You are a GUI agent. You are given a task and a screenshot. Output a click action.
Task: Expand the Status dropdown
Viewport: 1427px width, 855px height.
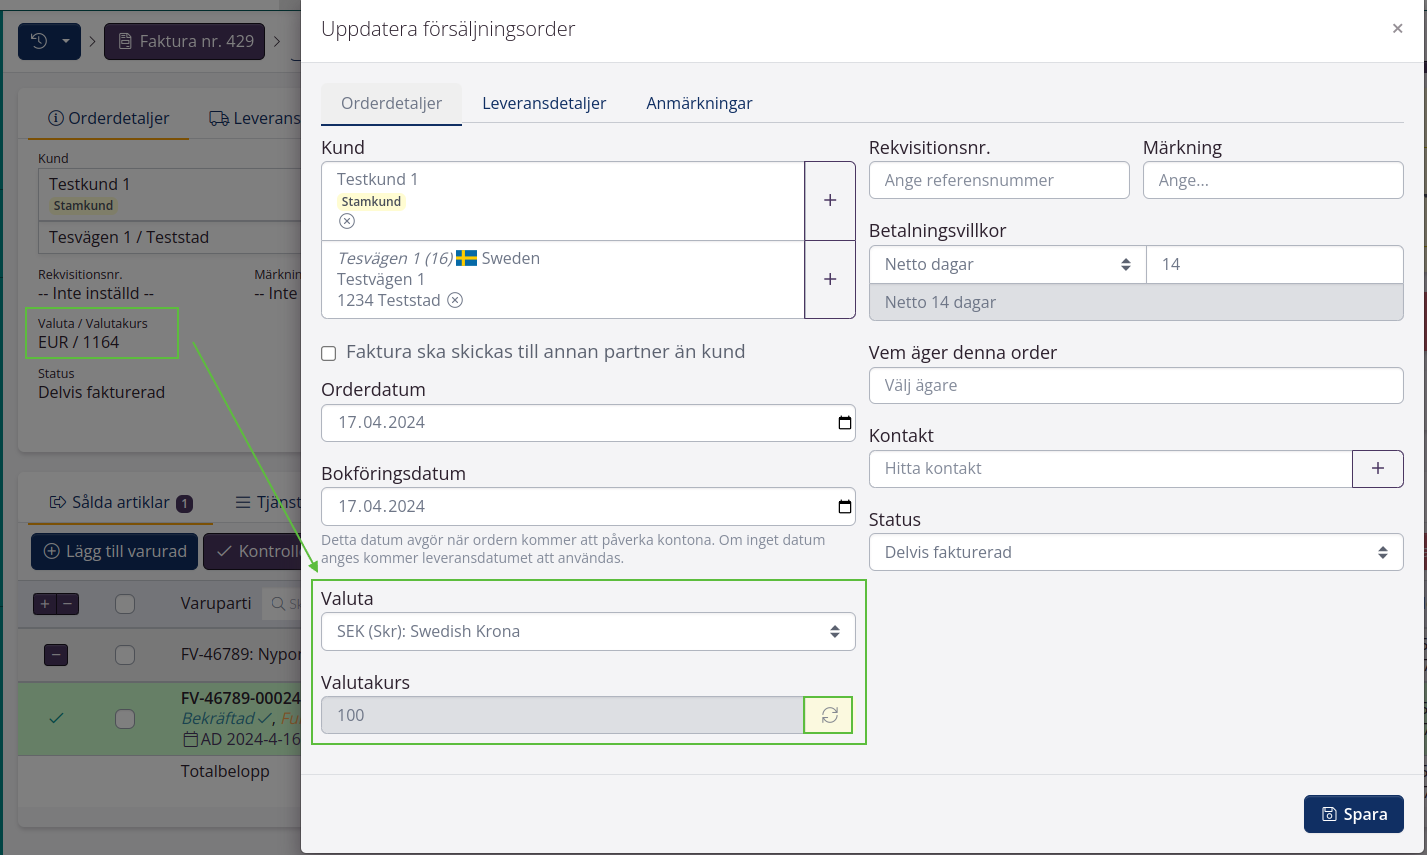point(1135,552)
